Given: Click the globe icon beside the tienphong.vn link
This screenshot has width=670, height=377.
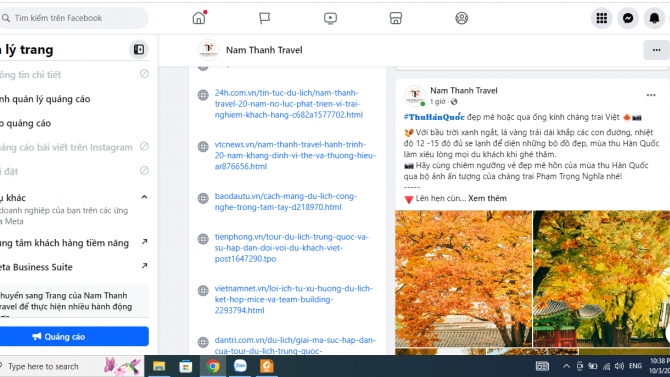Looking at the screenshot, I should tap(203, 239).
